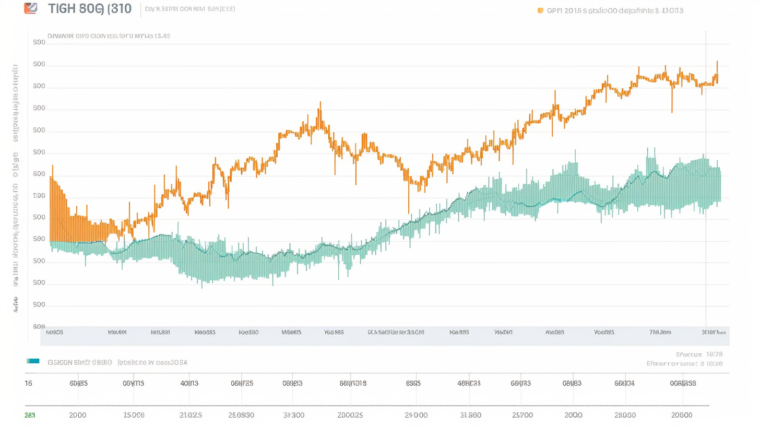Click the orange legend marker in the header

pyautogui.click(x=540, y=11)
